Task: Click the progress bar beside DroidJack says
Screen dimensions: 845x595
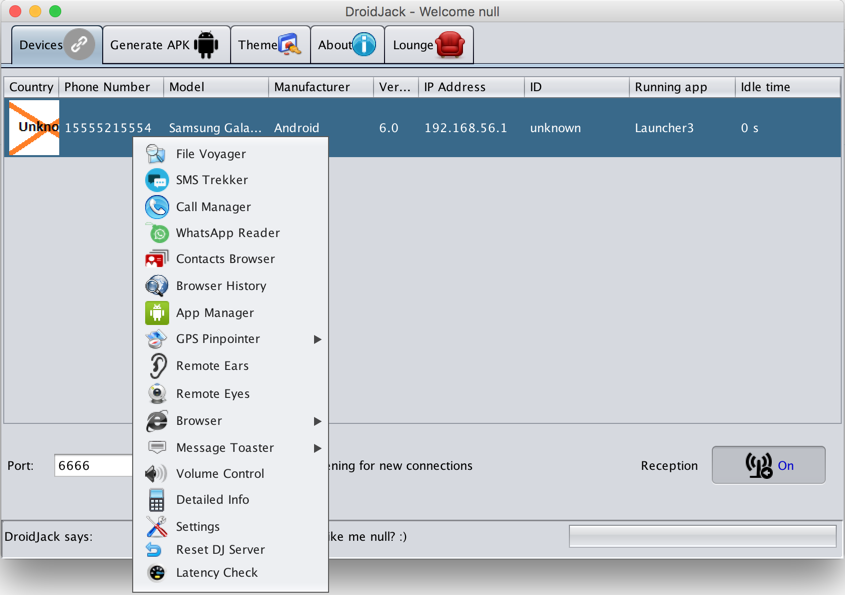Action: pos(702,536)
